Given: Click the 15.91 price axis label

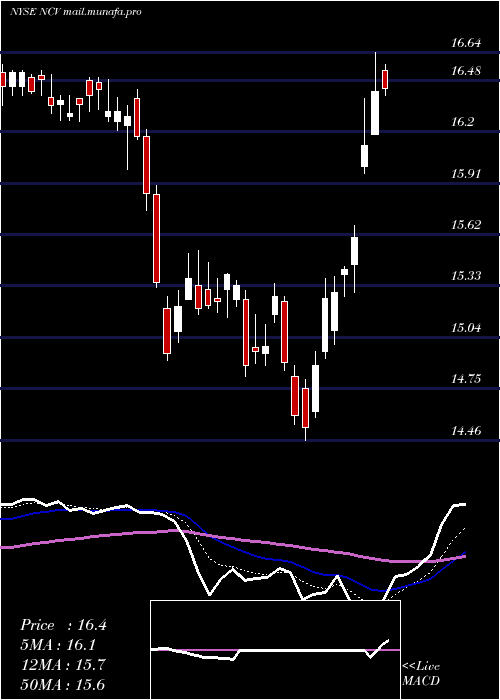Looking at the screenshot, I should point(466,173).
